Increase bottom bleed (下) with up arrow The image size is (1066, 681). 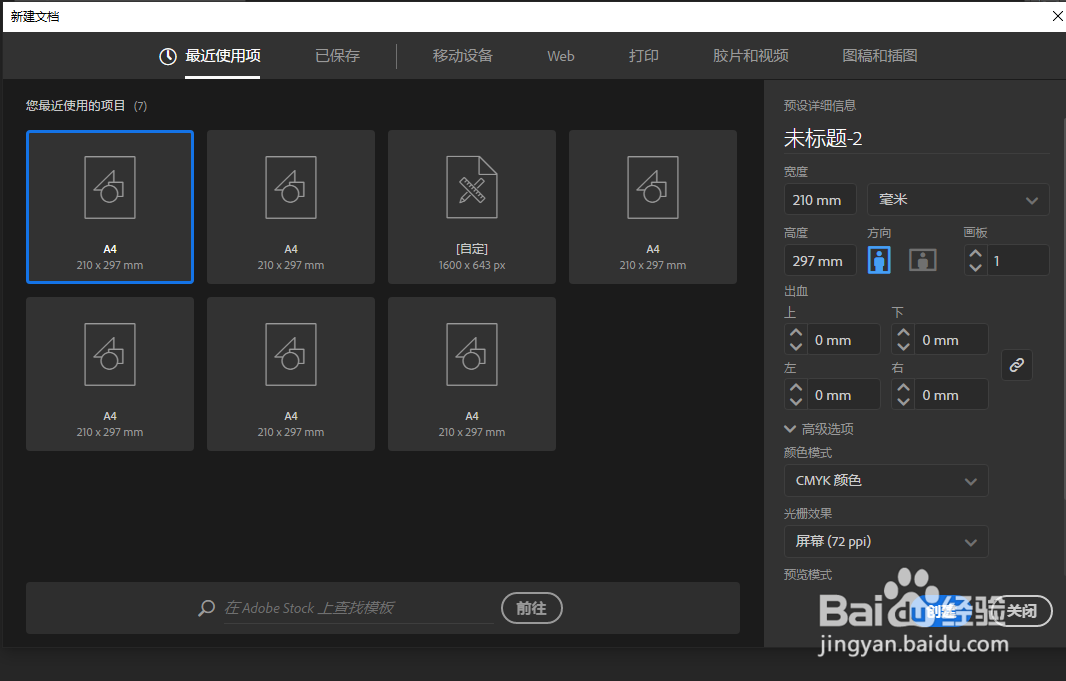click(904, 333)
